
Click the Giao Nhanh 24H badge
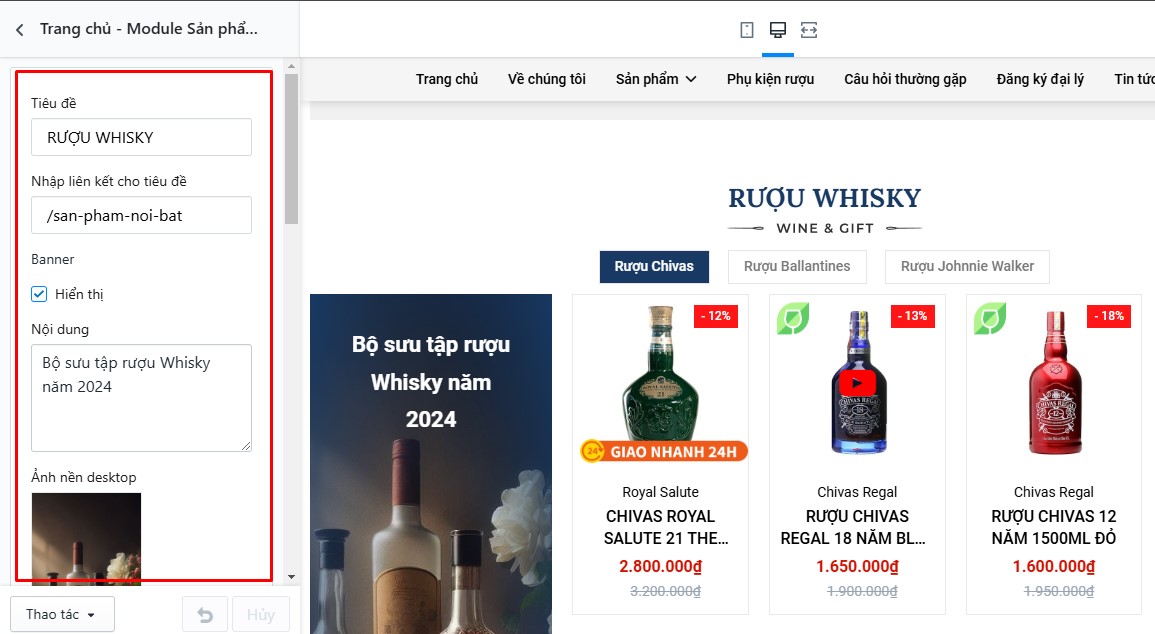pos(664,451)
